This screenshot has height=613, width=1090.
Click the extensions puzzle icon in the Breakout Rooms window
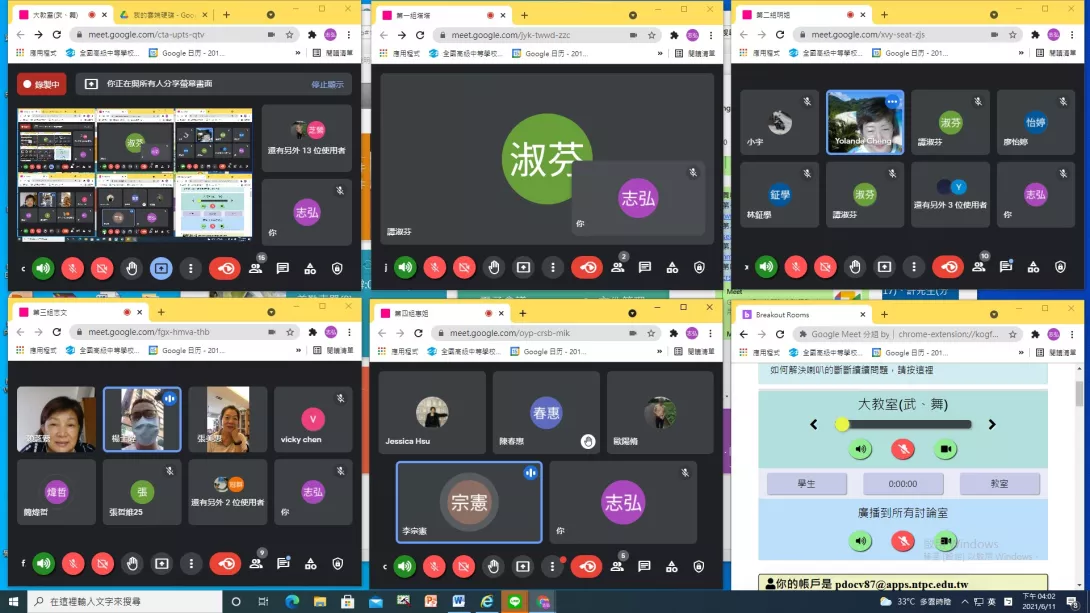pos(1035,334)
